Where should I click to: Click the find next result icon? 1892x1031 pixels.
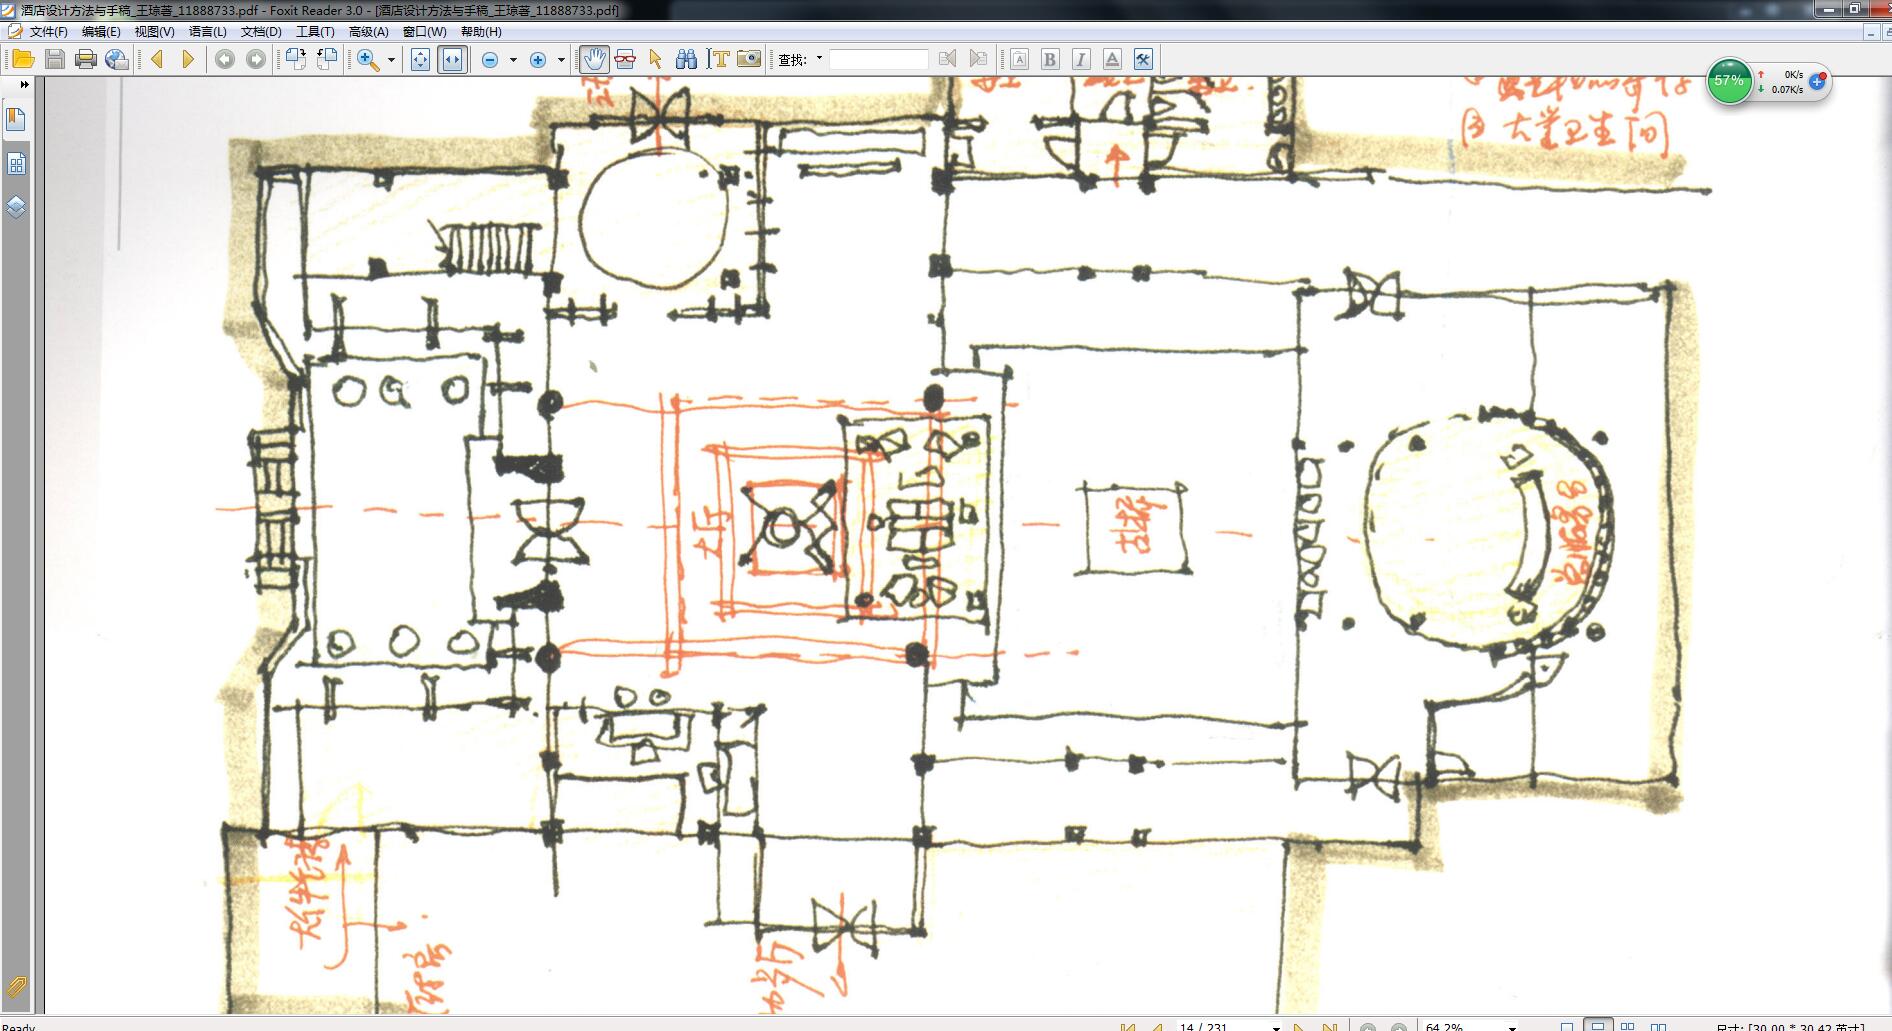coord(978,60)
